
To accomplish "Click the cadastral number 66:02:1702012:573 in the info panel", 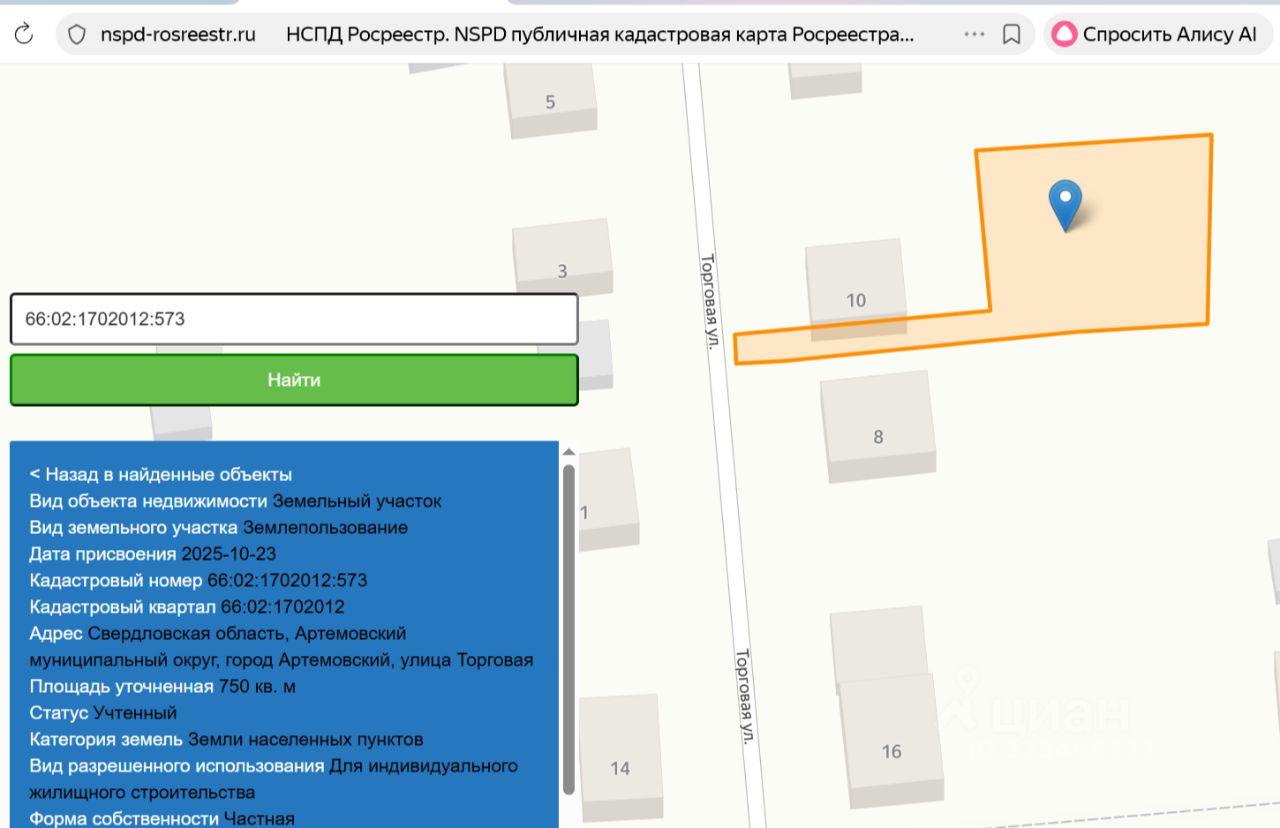I will [x=287, y=580].
